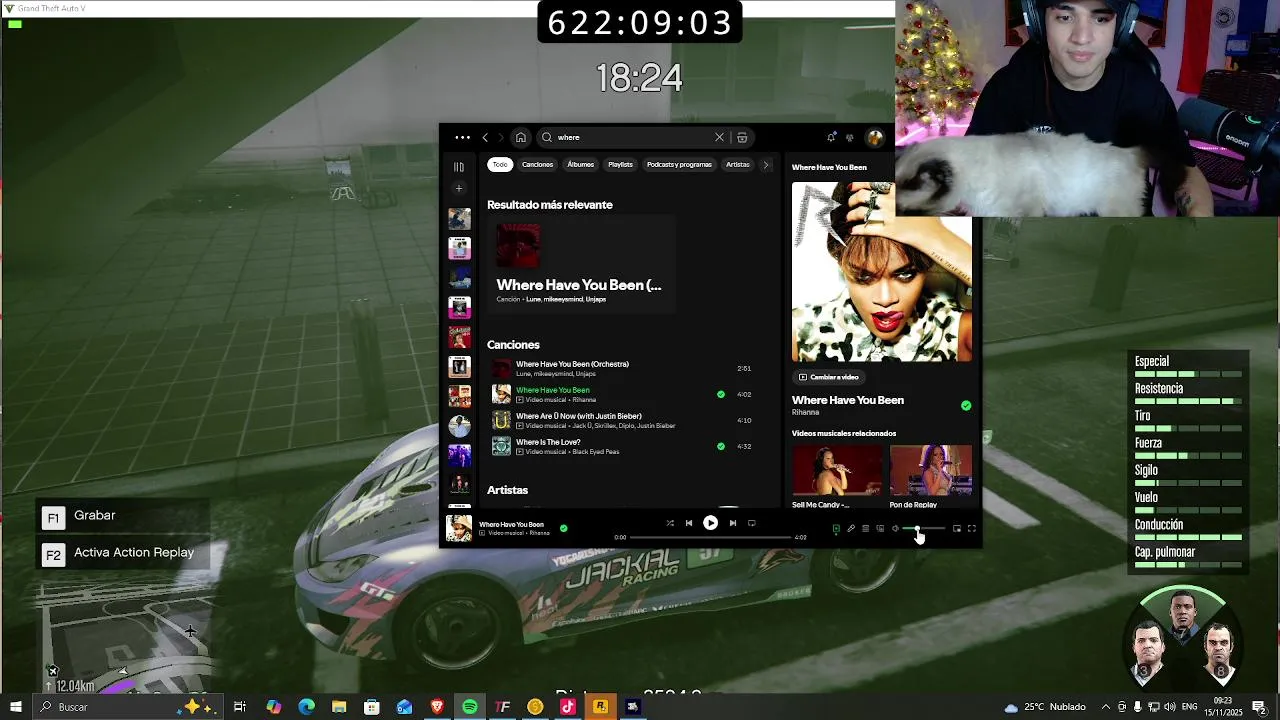Select the Todo filter chip
The width and height of the screenshot is (1280, 720).
pos(500,164)
